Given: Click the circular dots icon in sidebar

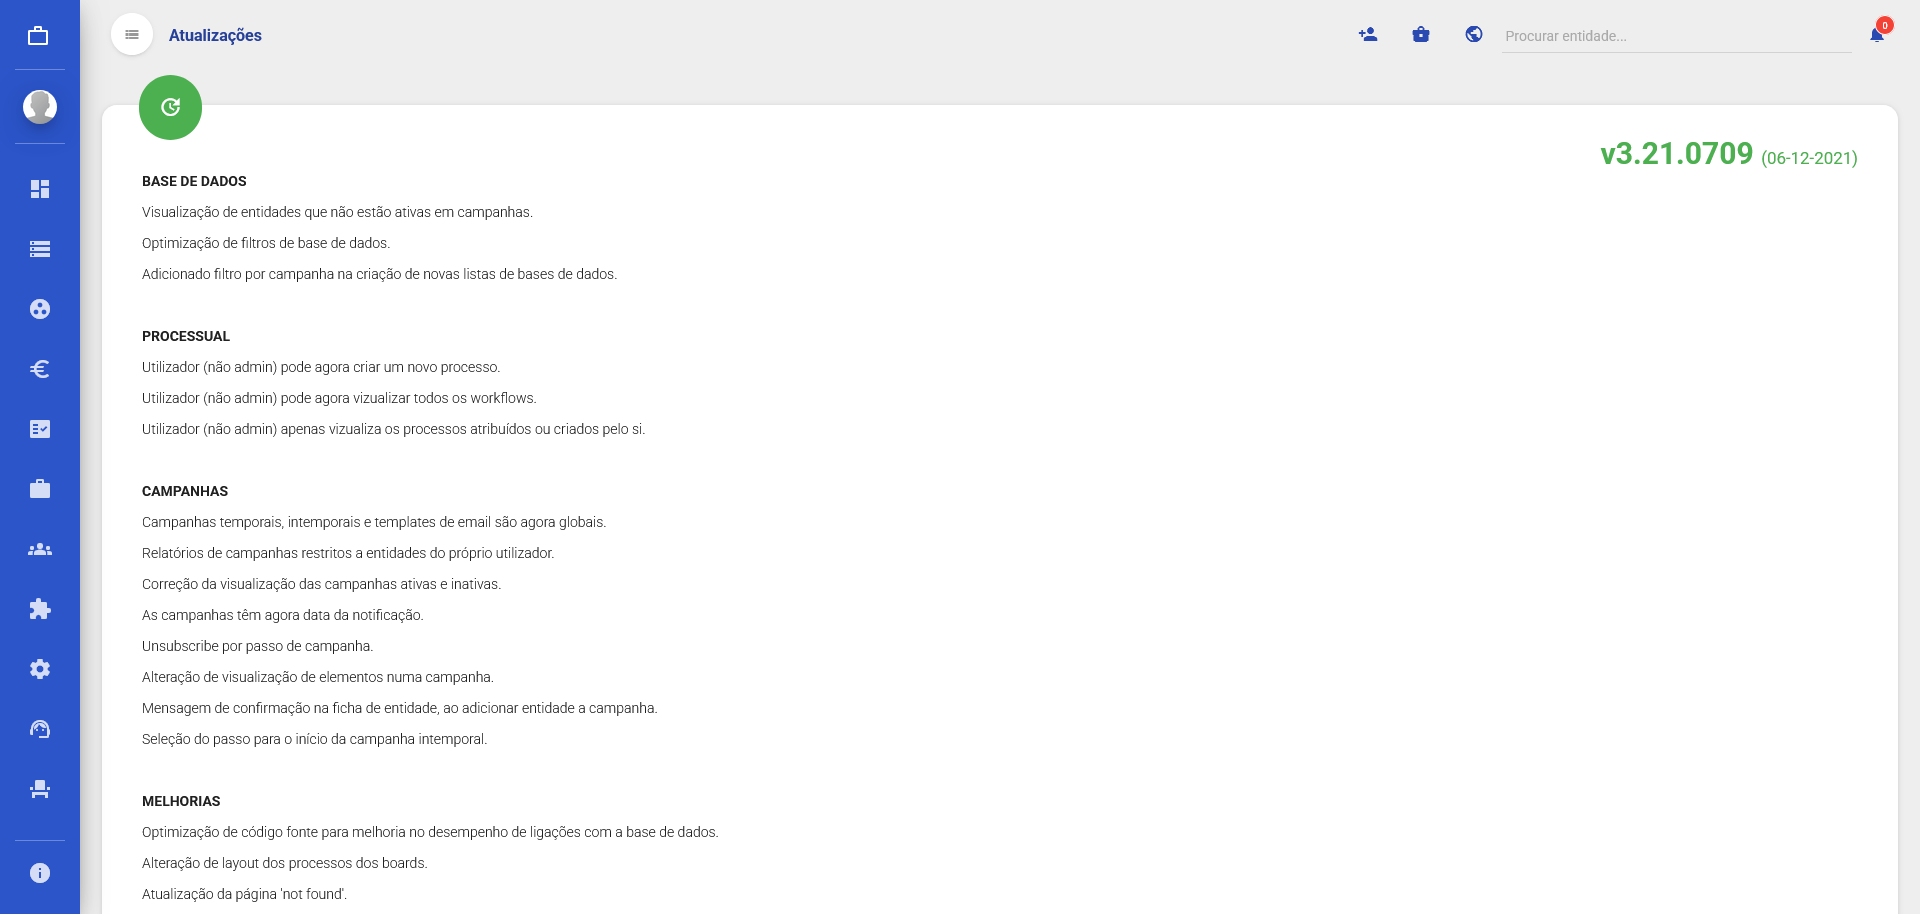Looking at the screenshot, I should (x=40, y=309).
